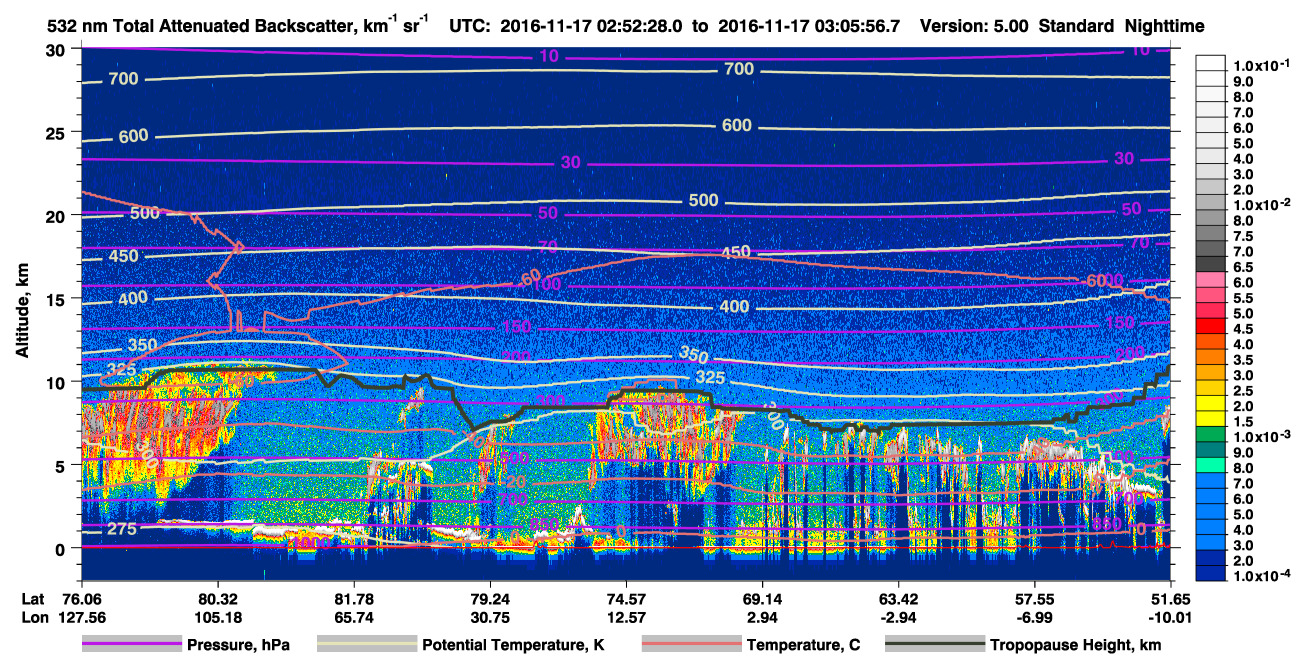Select latitude value 69.14
Viewport: 1300px width, 667px height.
(762, 600)
